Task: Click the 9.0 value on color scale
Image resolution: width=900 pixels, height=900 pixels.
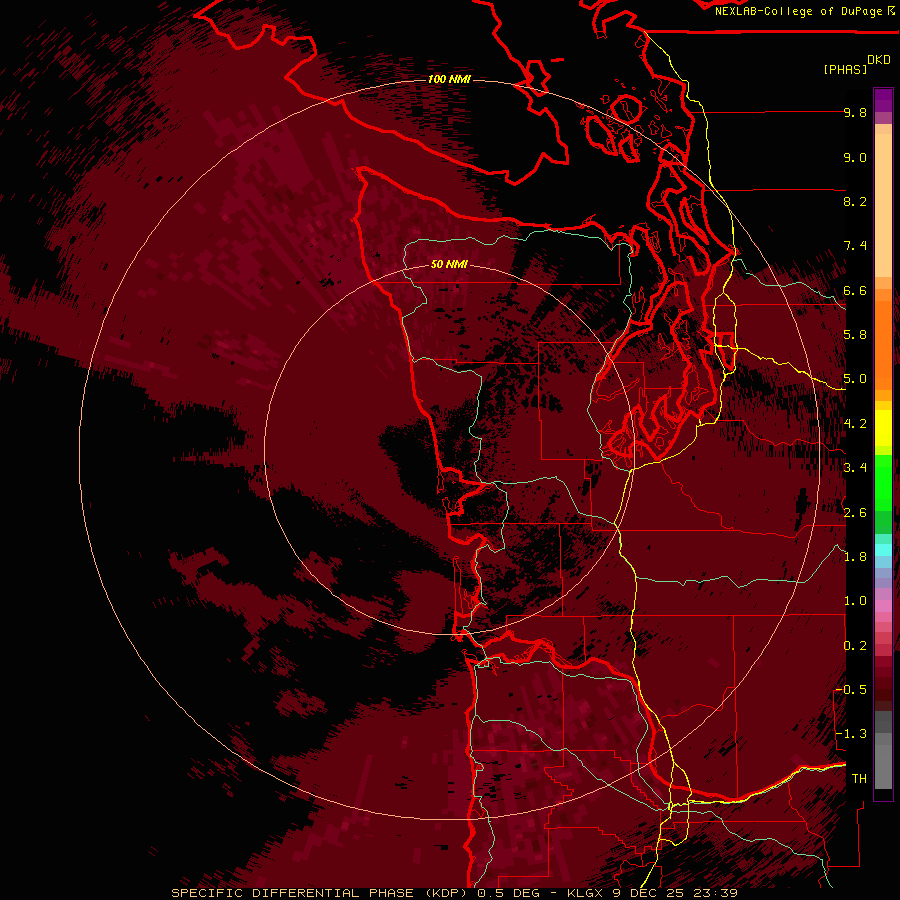Action: [855, 157]
